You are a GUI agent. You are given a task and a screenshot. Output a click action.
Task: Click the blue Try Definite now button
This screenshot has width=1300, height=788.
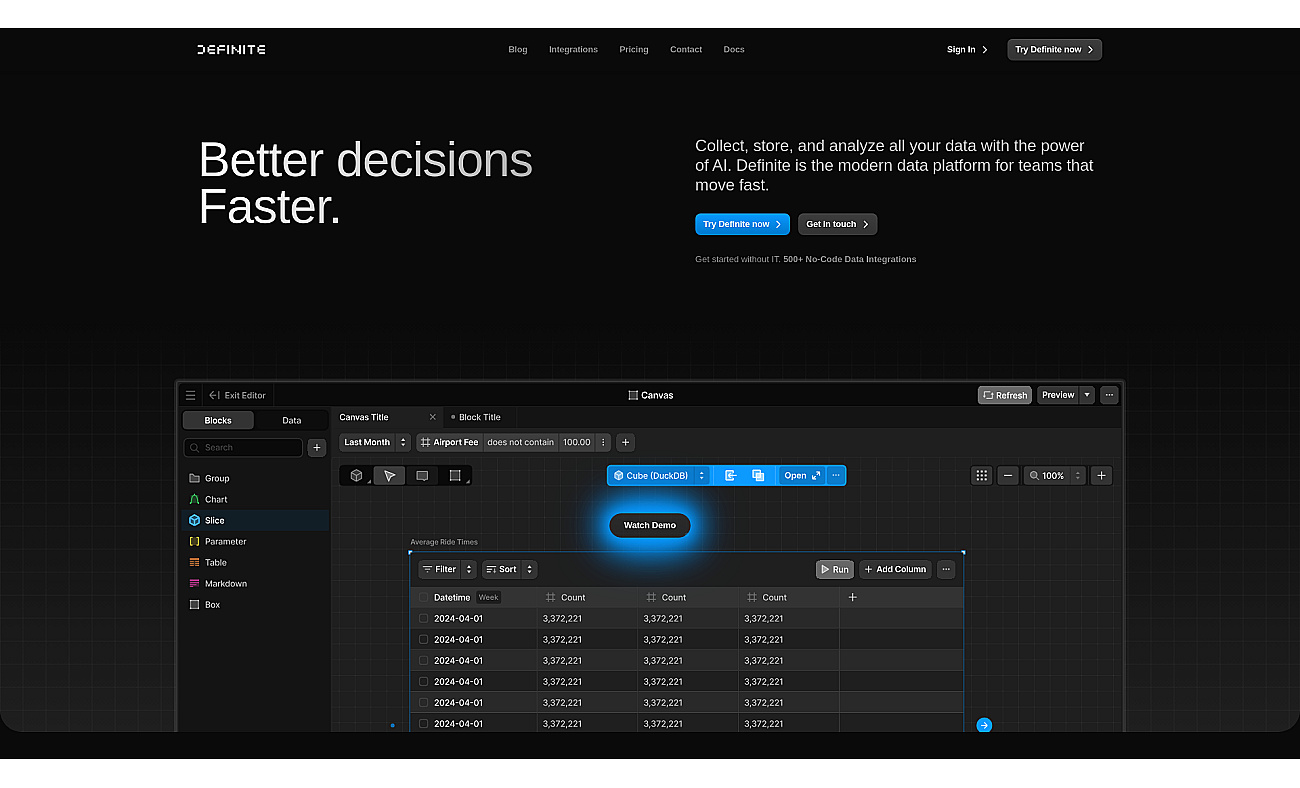click(742, 224)
